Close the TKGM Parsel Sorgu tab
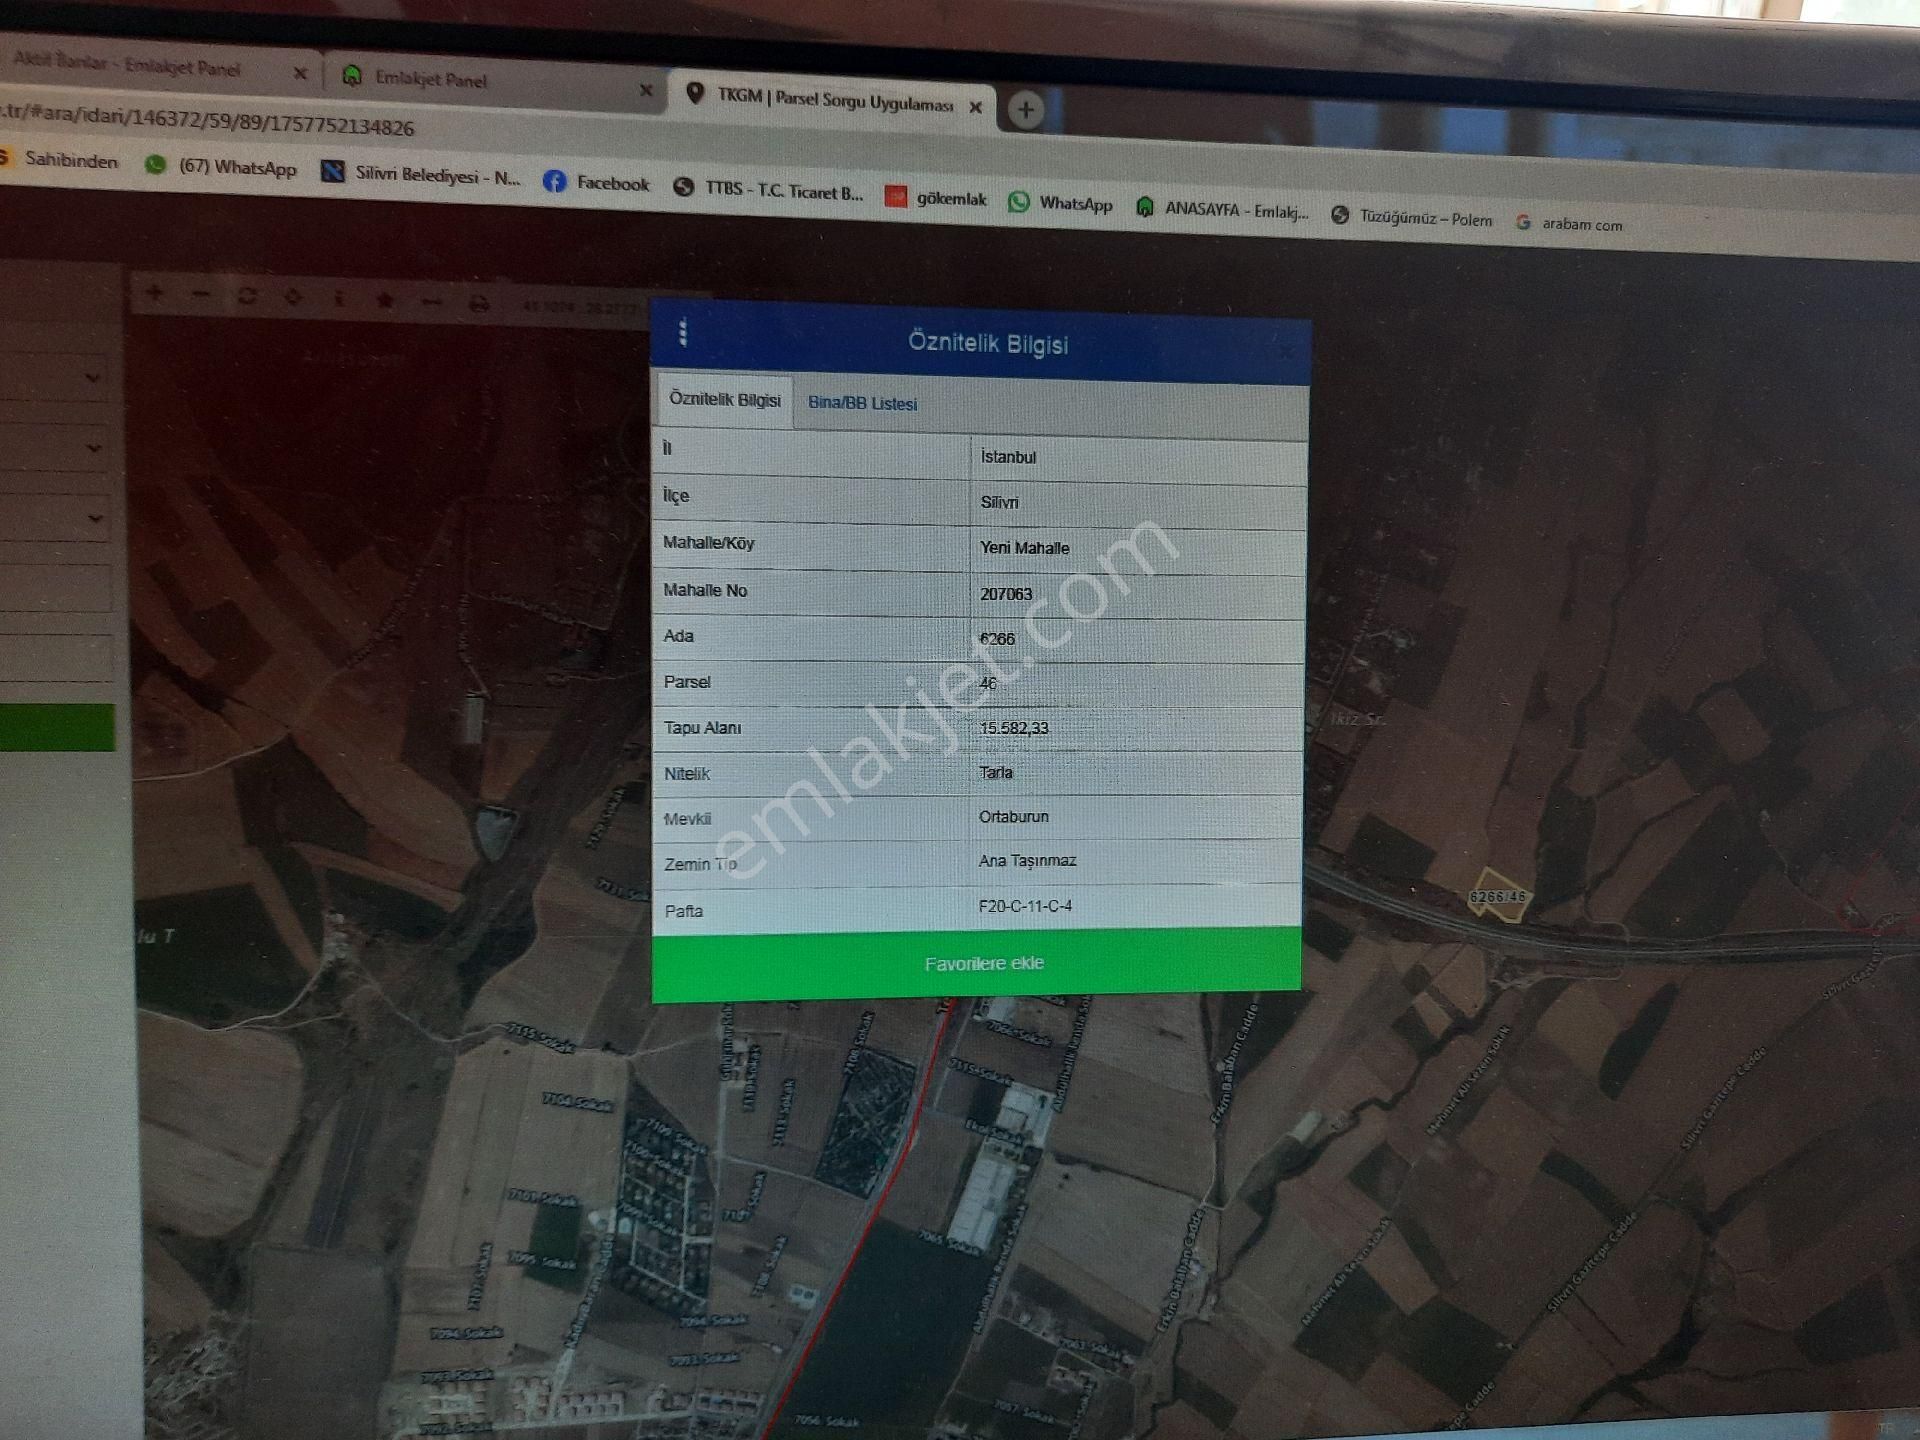Screen dimensions: 1920x1440 click(x=975, y=107)
